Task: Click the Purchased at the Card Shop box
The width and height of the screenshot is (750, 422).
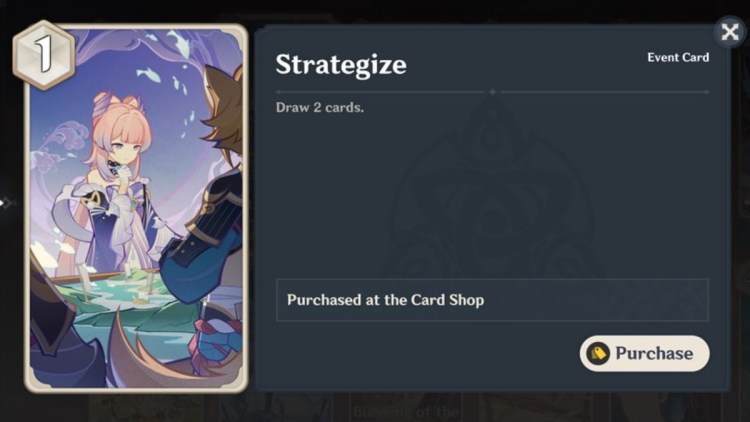Action: tap(492, 300)
